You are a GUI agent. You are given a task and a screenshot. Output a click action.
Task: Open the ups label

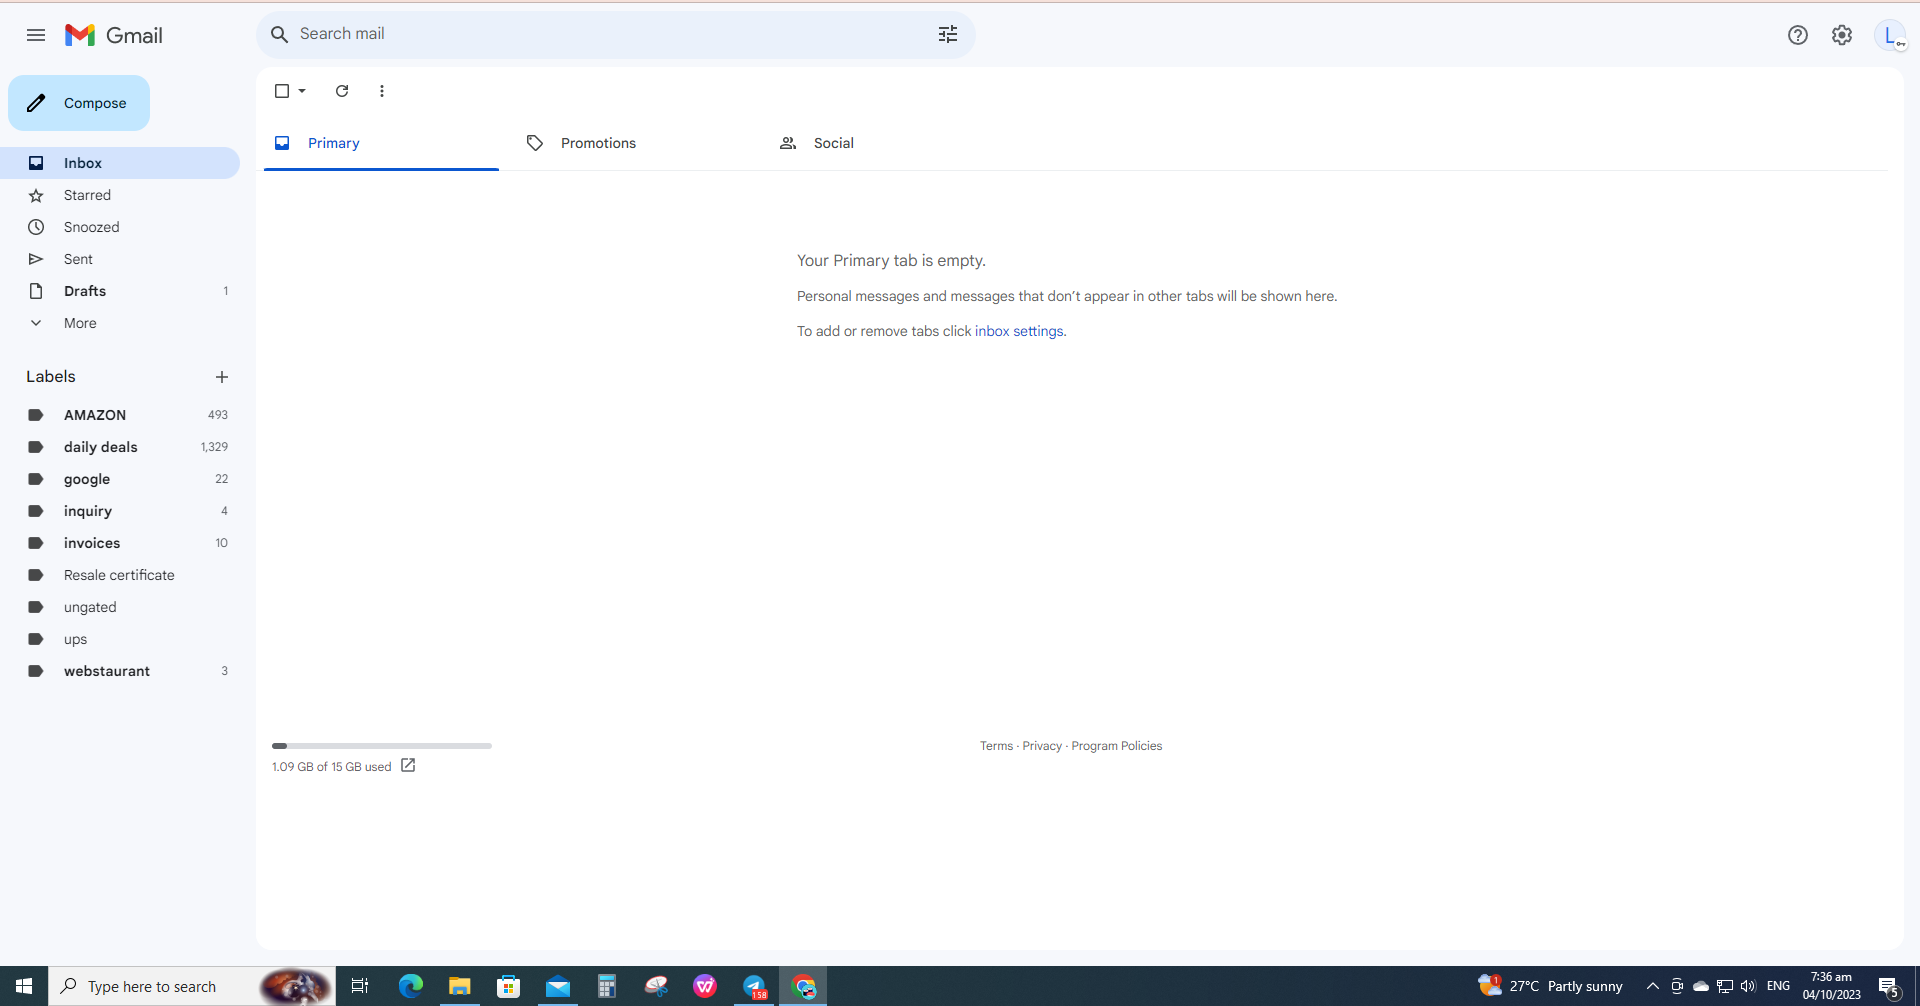pyautogui.click(x=120, y=639)
